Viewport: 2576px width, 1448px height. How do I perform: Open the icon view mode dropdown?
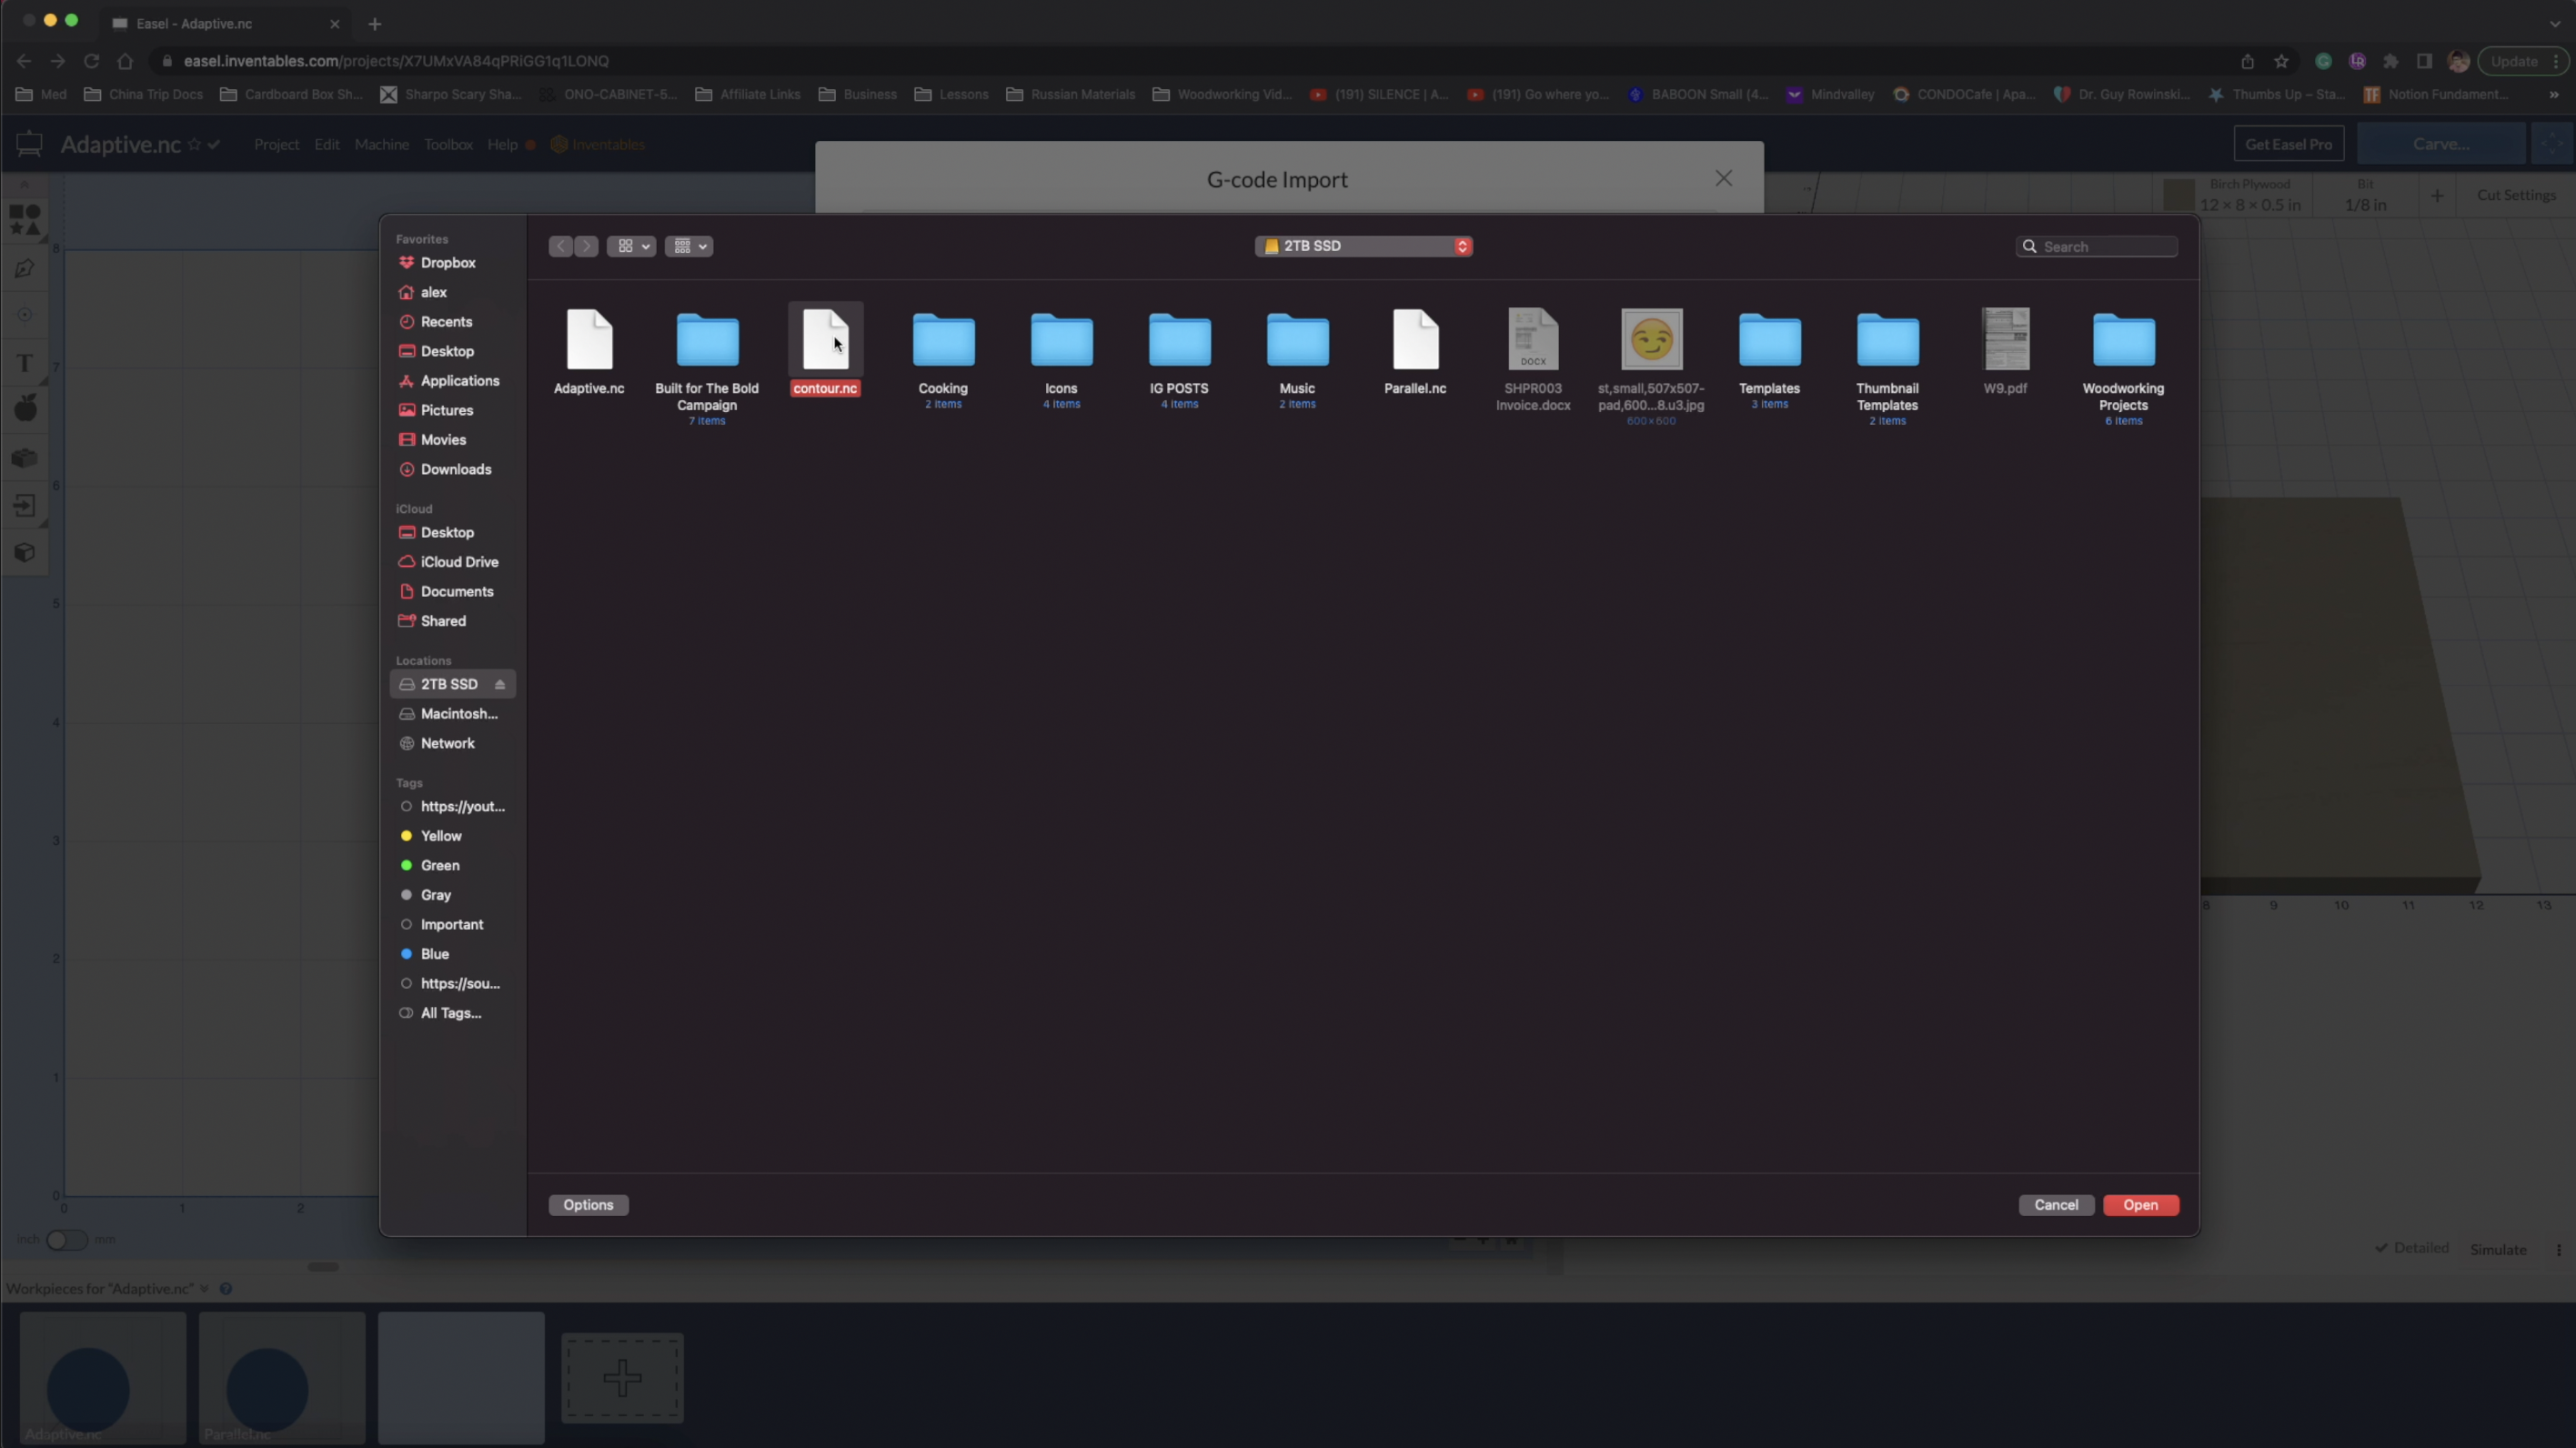pyautogui.click(x=632, y=246)
